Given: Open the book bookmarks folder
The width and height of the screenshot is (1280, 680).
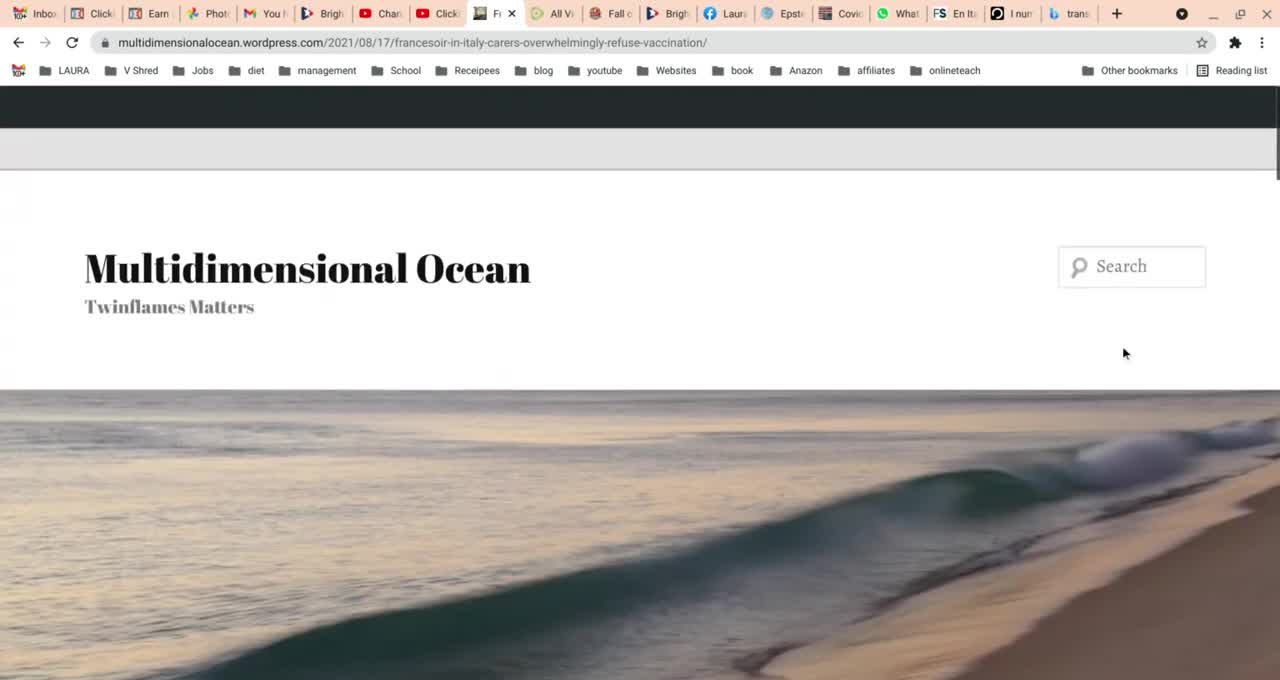Looking at the screenshot, I should point(732,71).
